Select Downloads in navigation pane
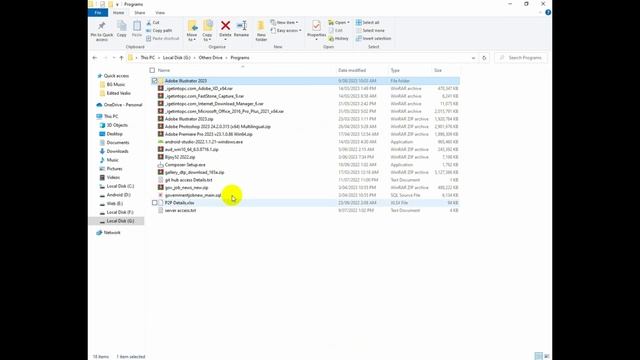This screenshot has width=640, height=360. point(117,151)
